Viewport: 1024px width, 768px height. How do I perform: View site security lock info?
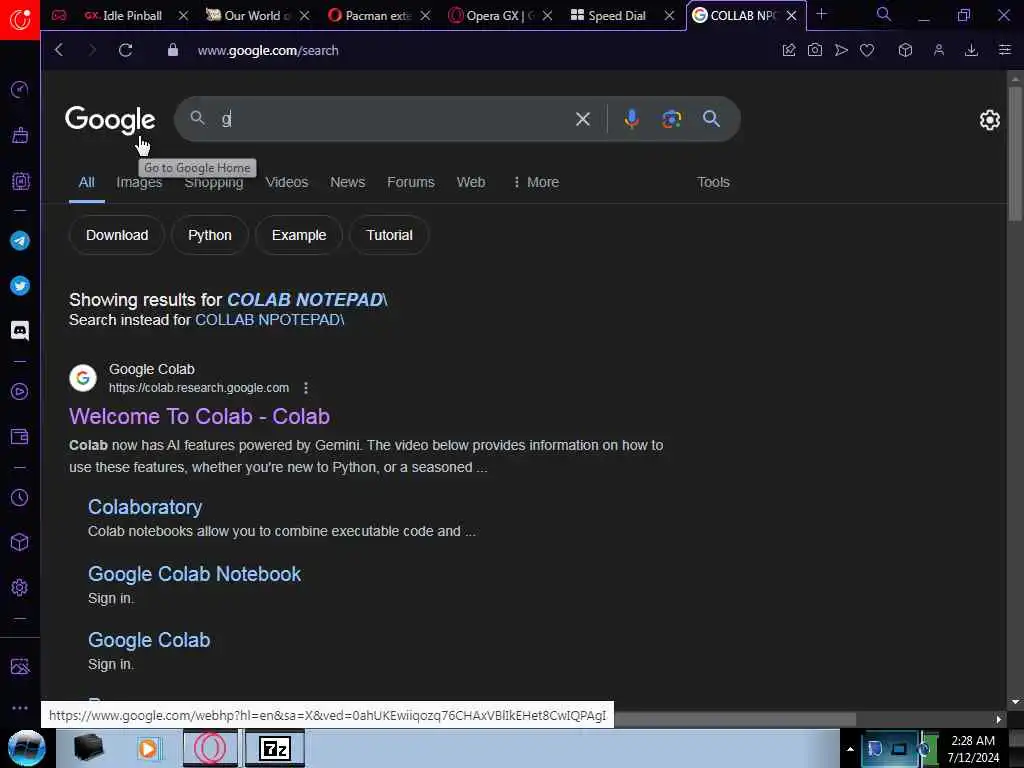(172, 50)
